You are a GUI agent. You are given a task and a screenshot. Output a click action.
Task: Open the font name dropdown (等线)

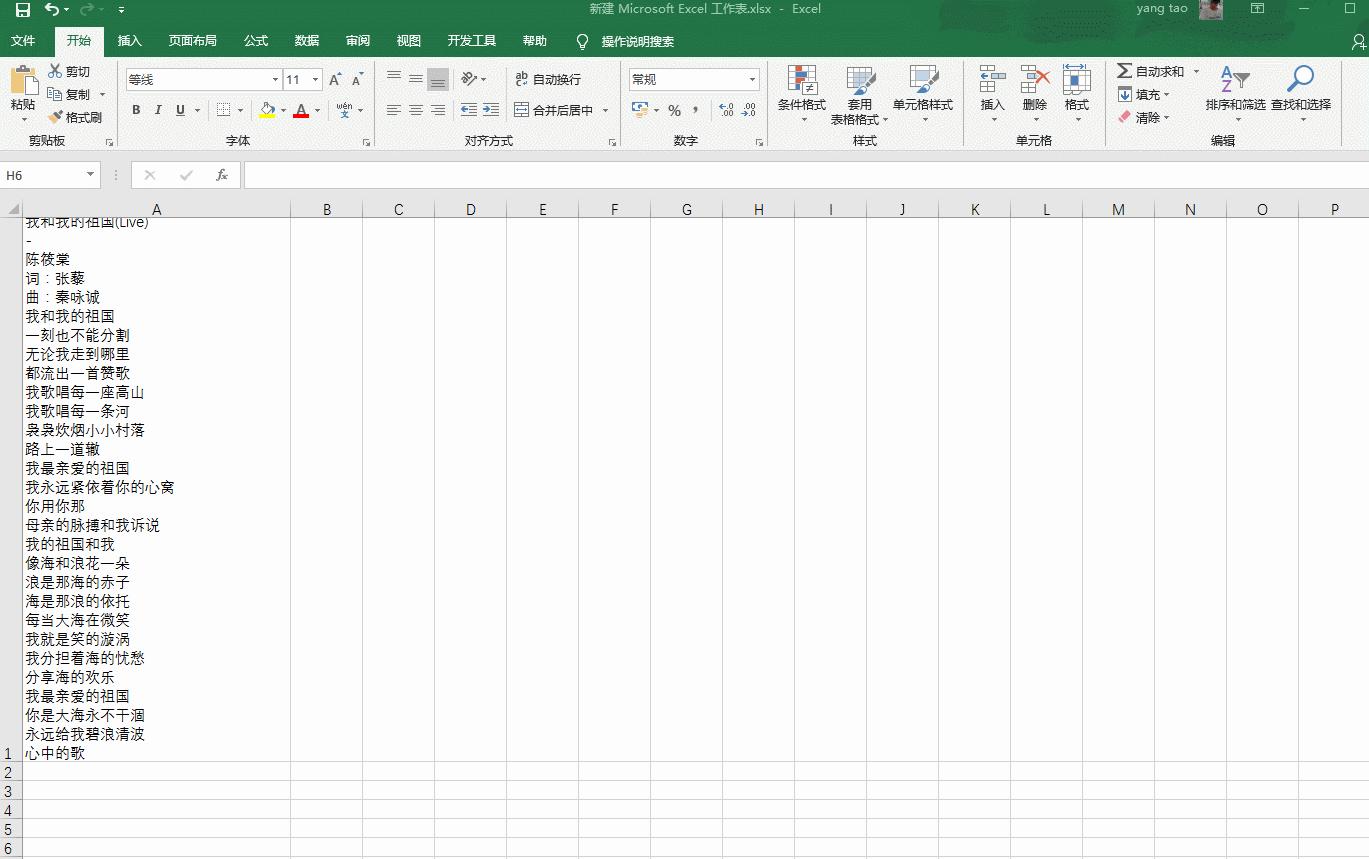(x=275, y=80)
